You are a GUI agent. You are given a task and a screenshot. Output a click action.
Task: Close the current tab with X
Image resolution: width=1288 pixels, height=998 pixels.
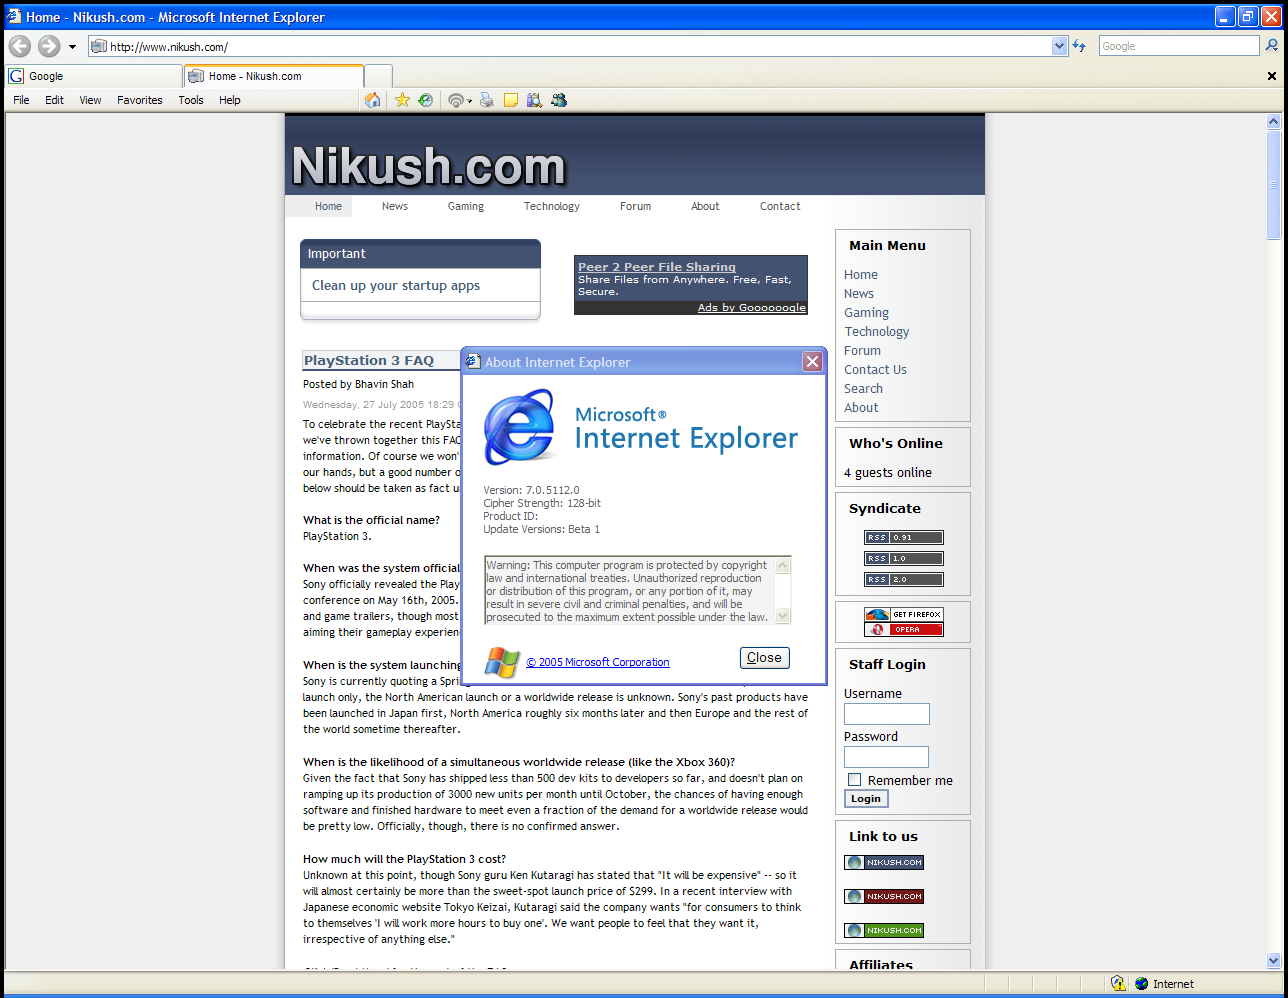(1272, 76)
